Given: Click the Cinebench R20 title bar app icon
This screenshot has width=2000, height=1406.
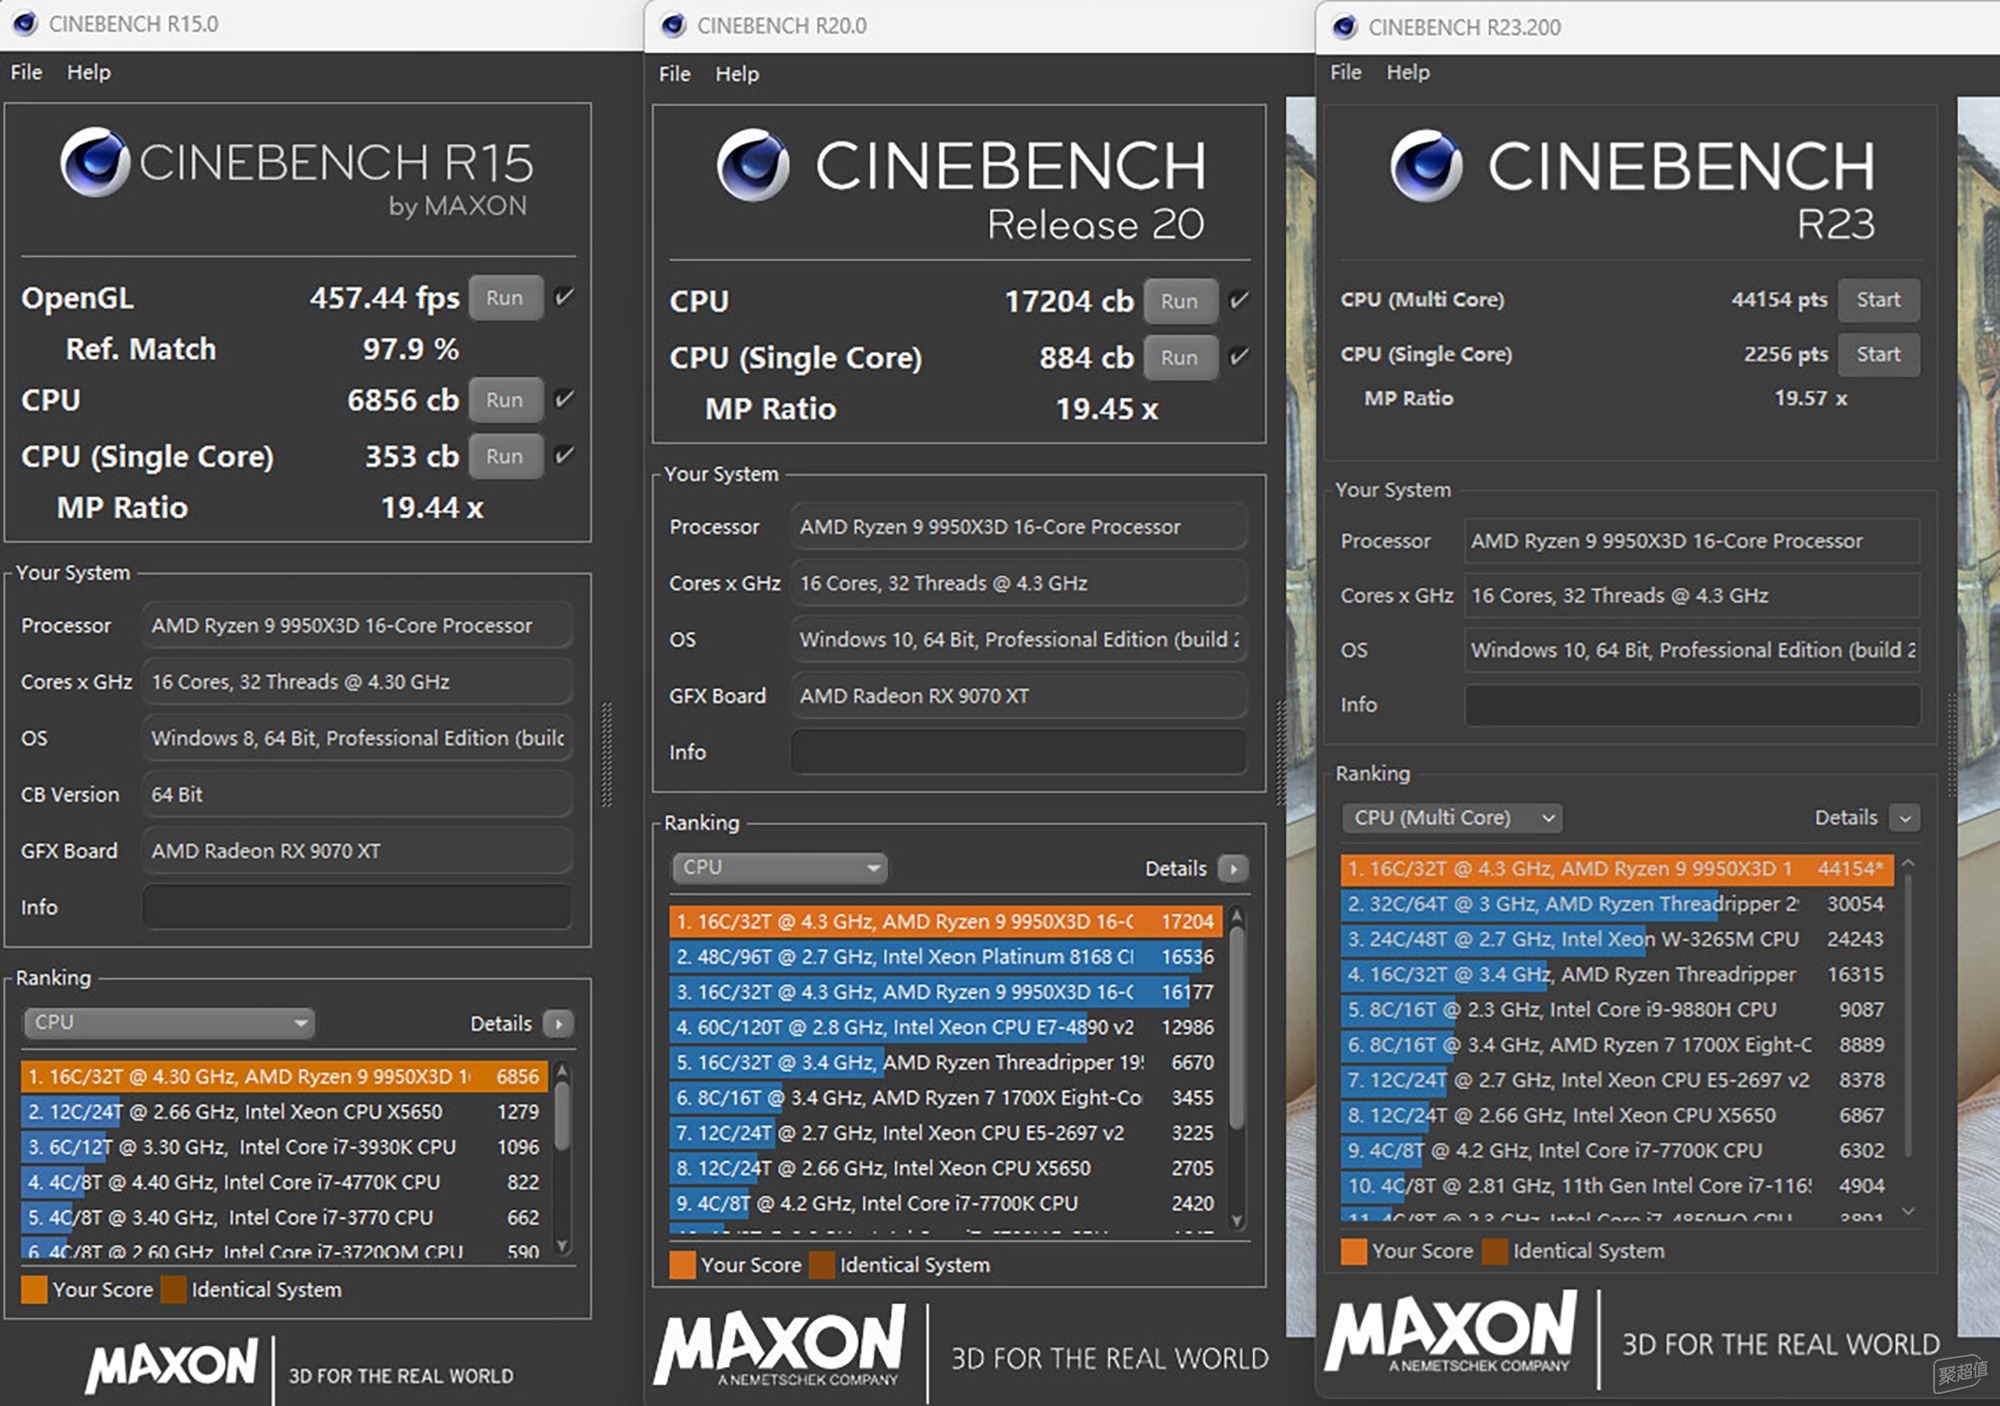Looking at the screenshot, I should click(674, 25).
